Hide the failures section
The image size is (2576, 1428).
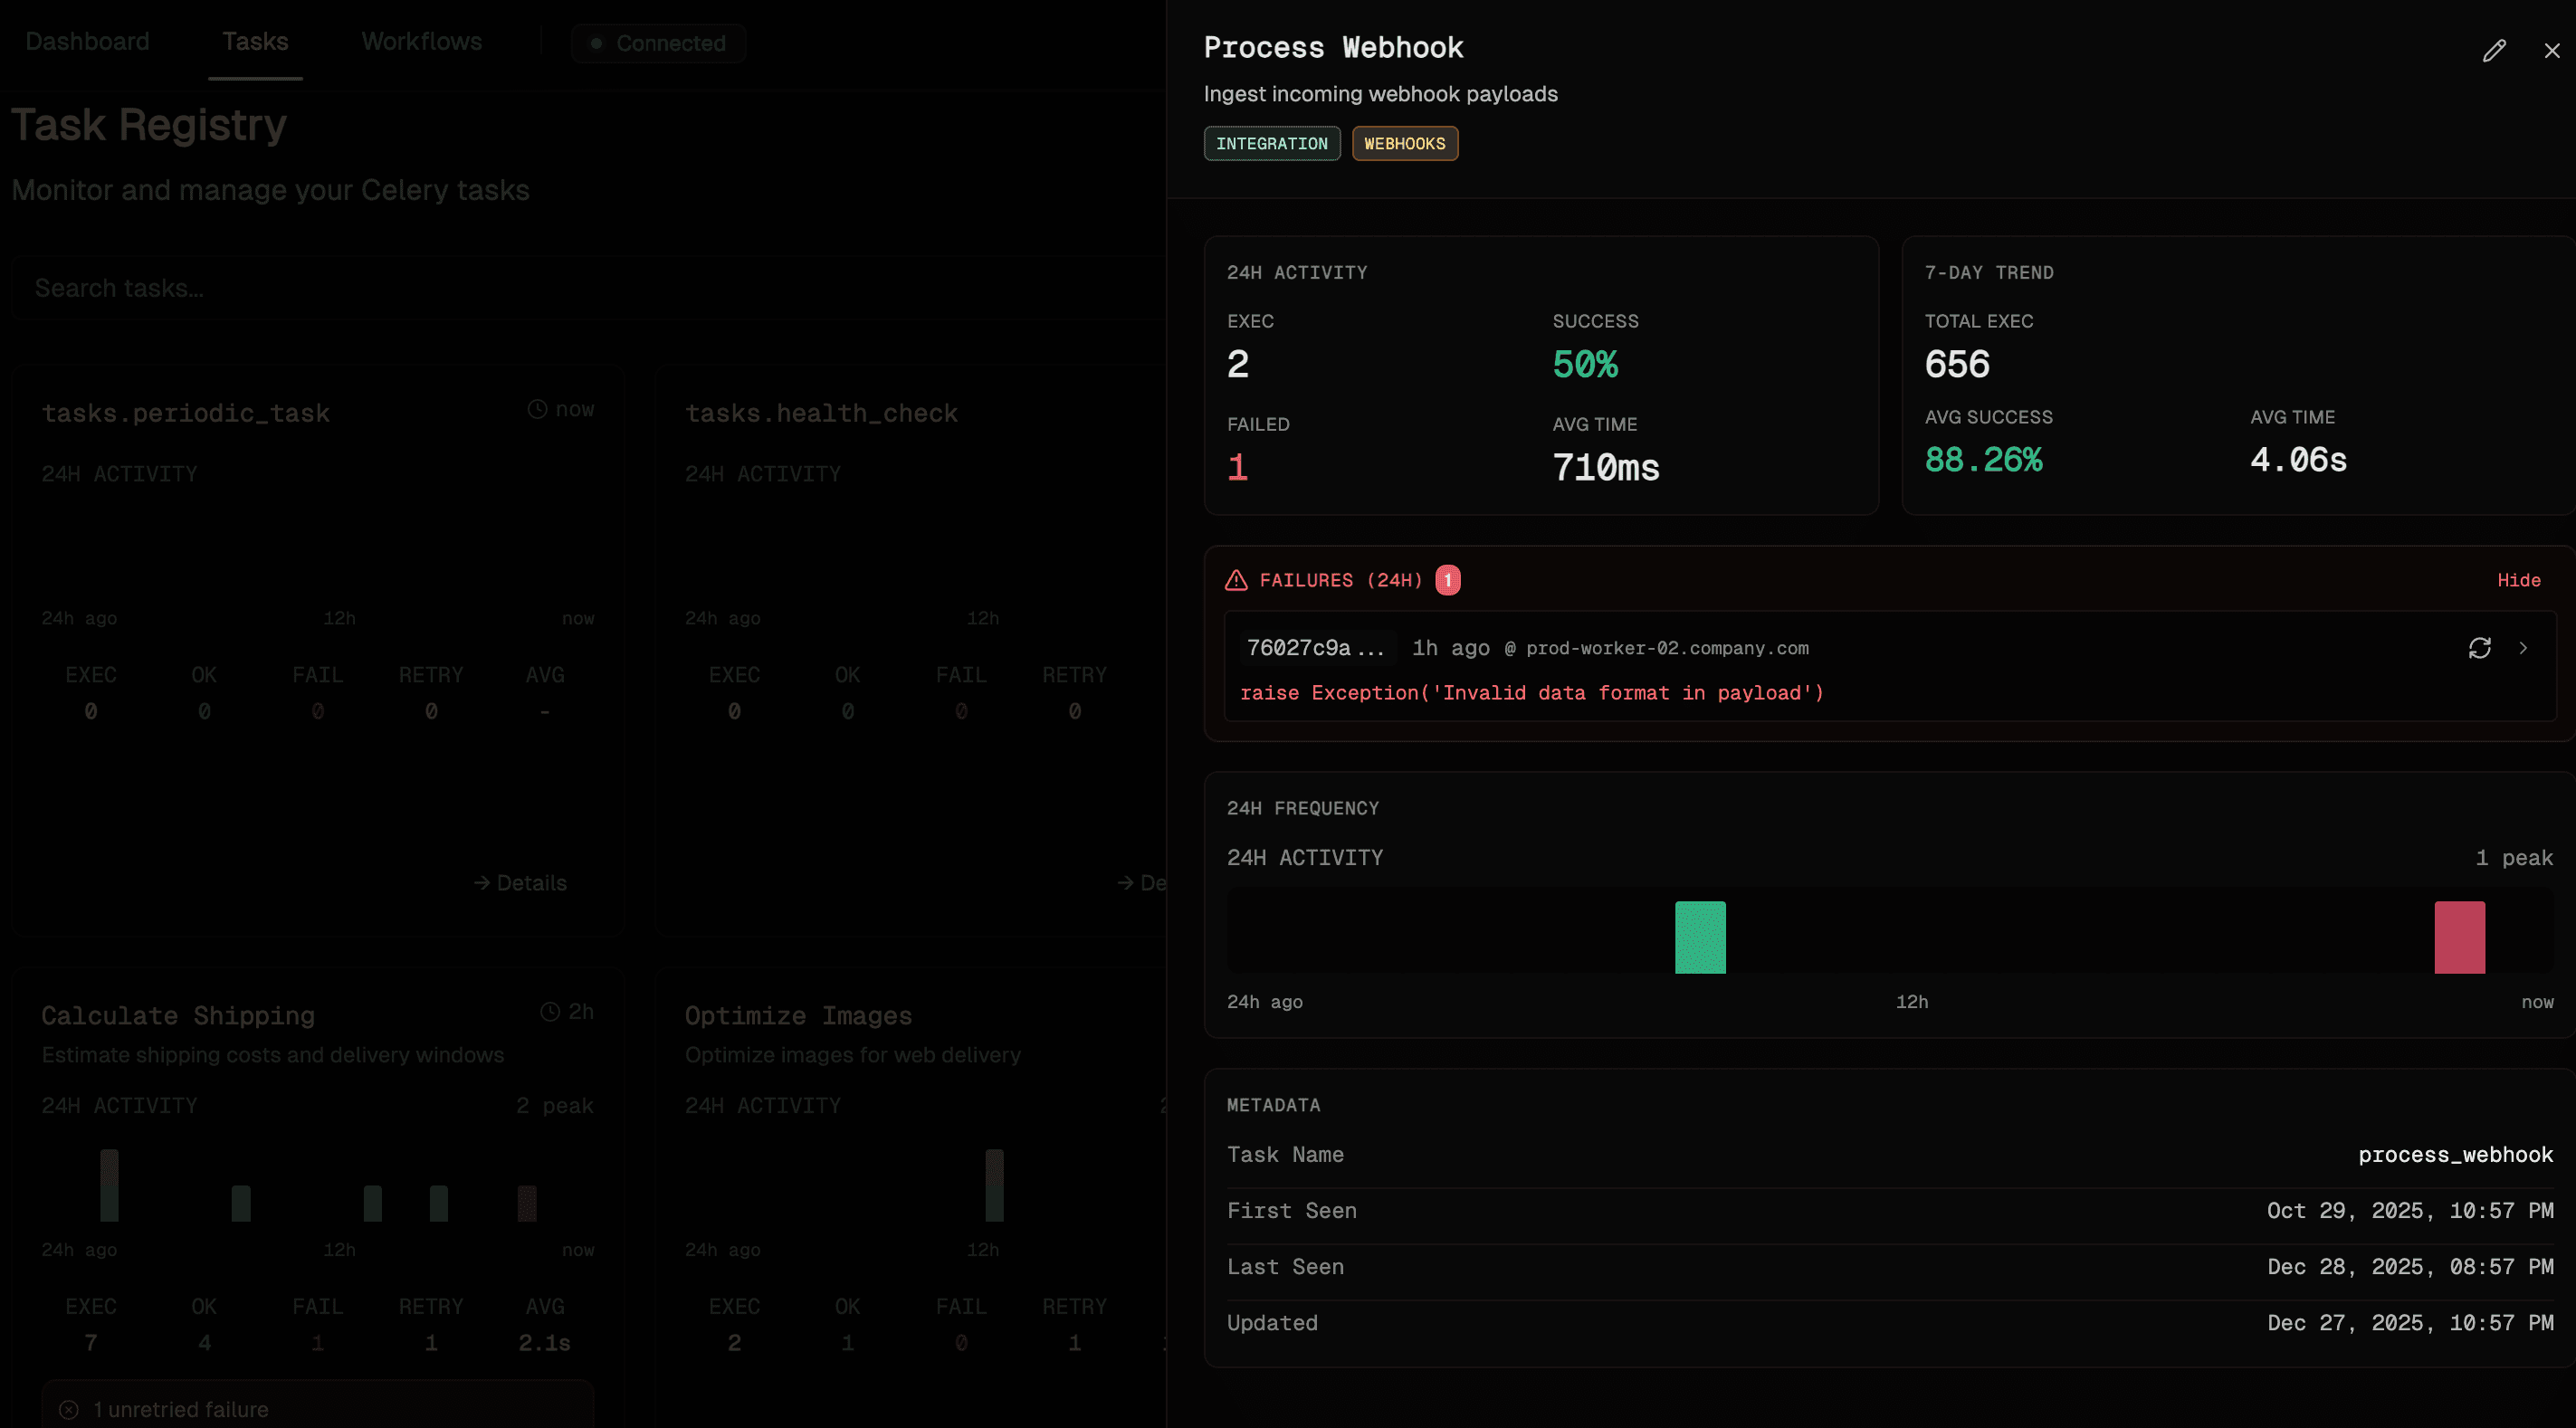[x=2519, y=580]
